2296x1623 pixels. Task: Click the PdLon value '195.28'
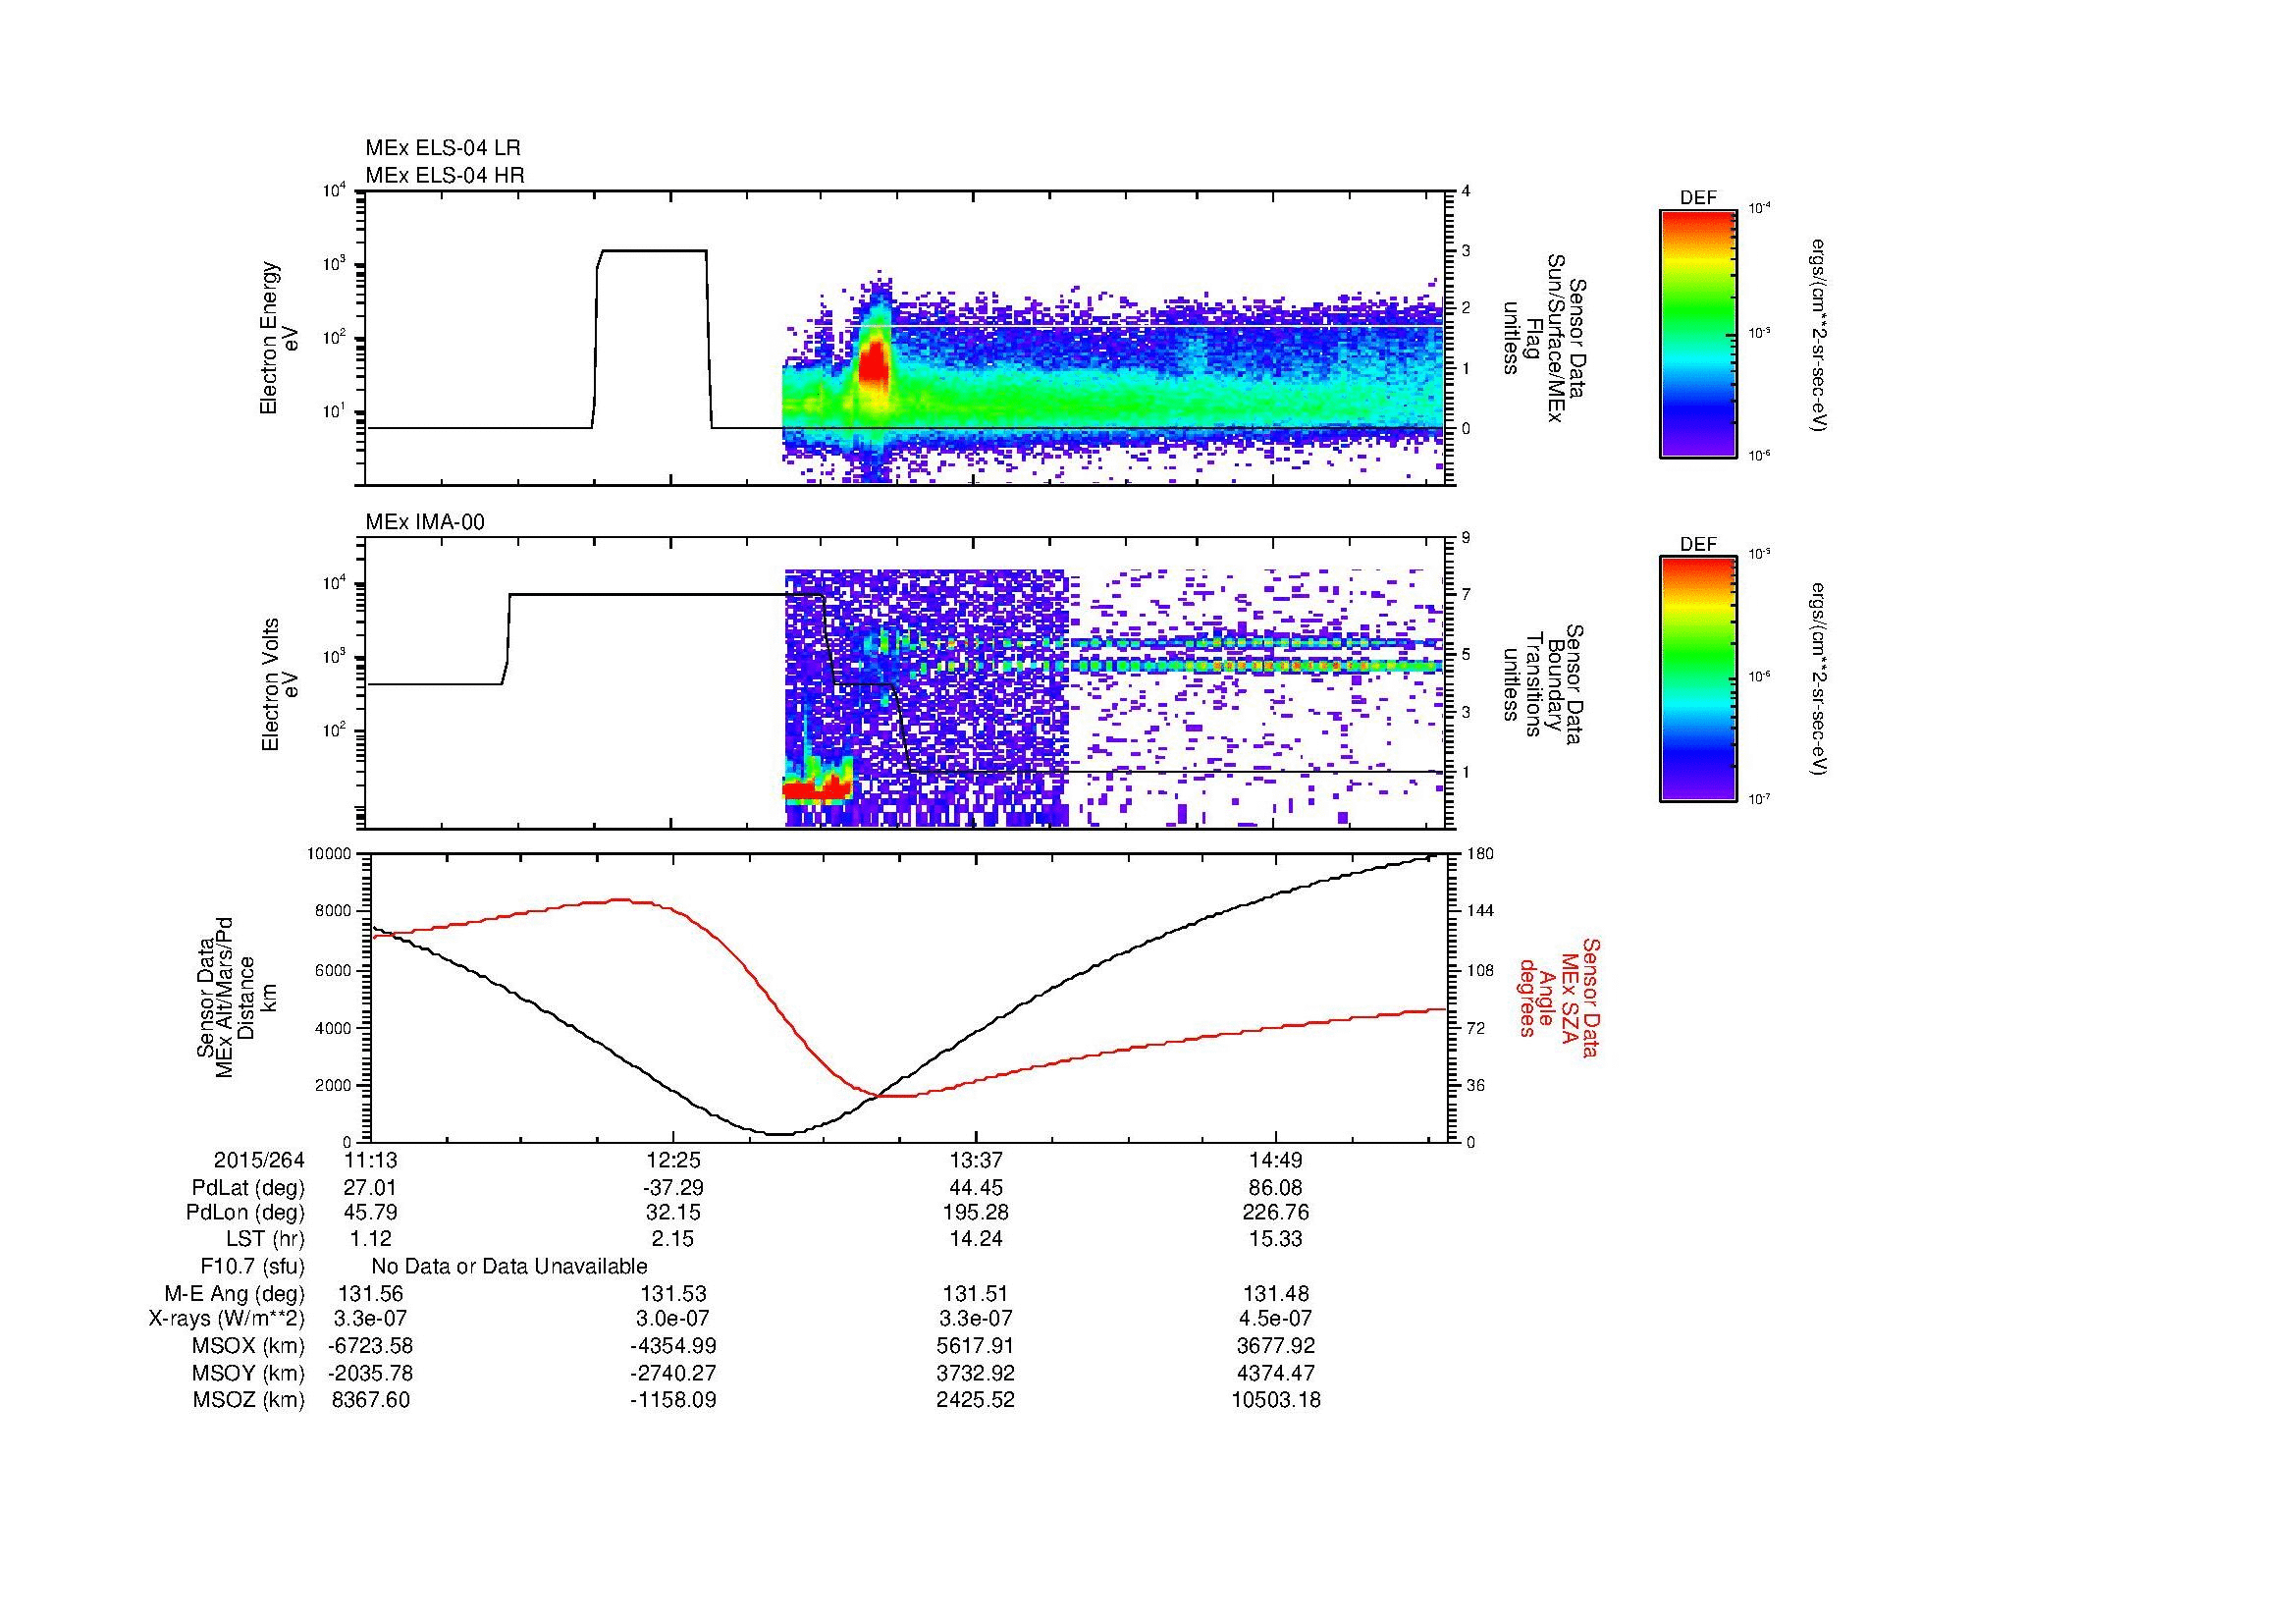[975, 1213]
